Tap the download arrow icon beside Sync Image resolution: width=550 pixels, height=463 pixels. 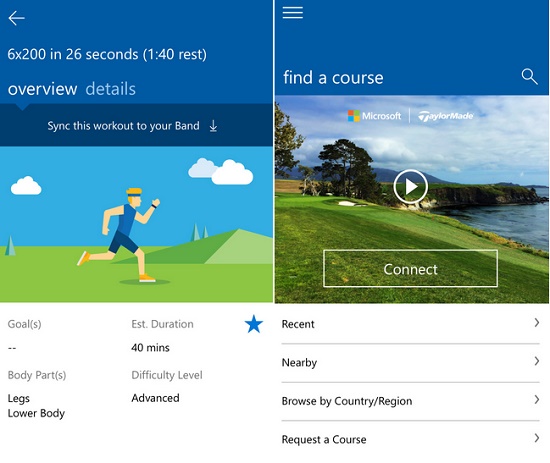click(x=213, y=126)
